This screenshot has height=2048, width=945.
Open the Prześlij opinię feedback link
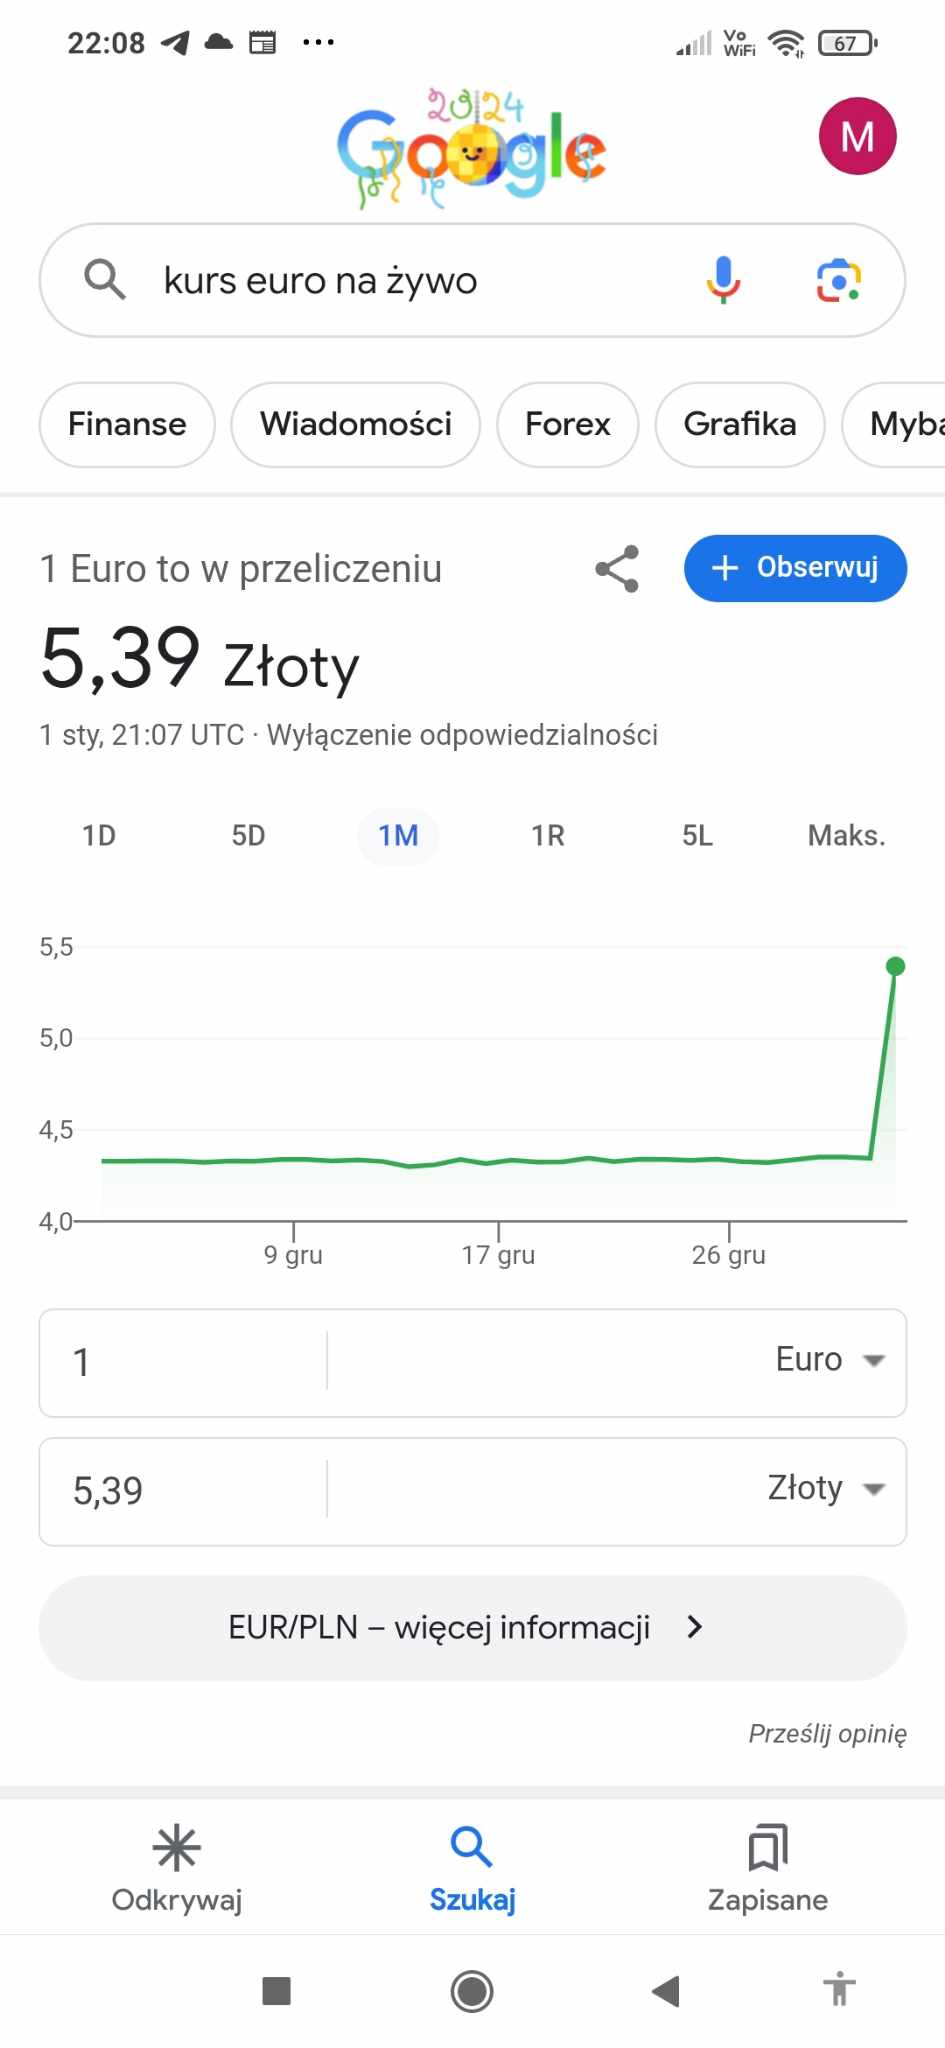[x=827, y=1733]
